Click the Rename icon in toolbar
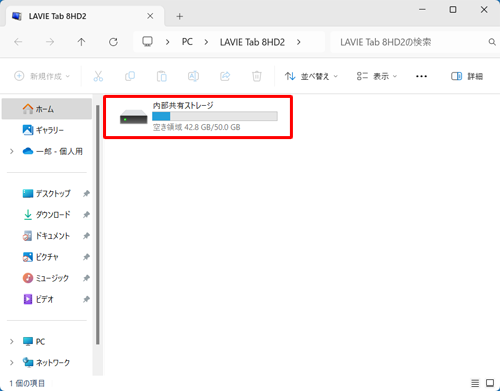 pyautogui.click(x=193, y=76)
